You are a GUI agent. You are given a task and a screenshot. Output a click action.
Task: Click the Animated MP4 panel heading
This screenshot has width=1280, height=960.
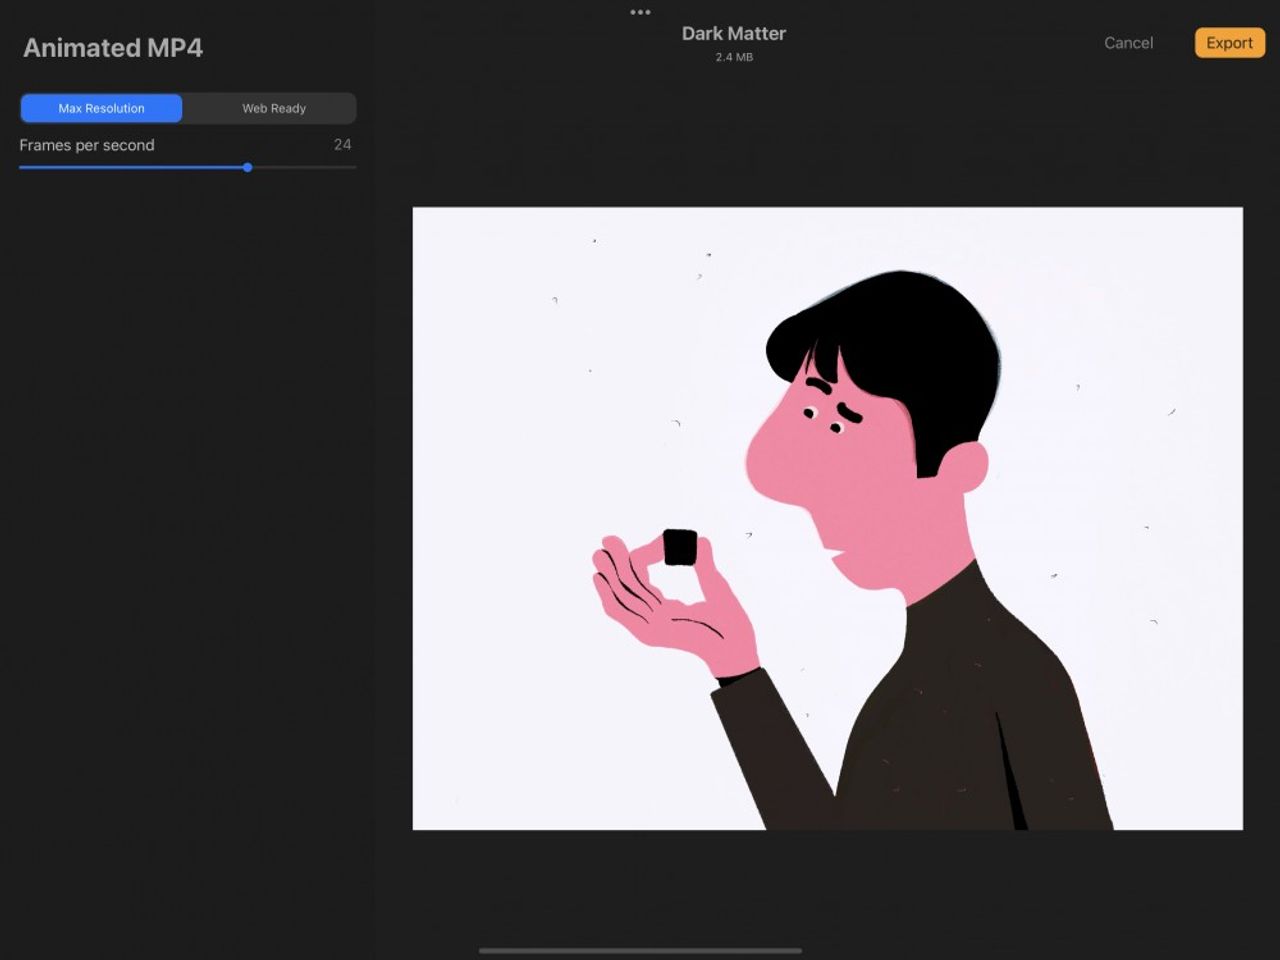point(112,47)
